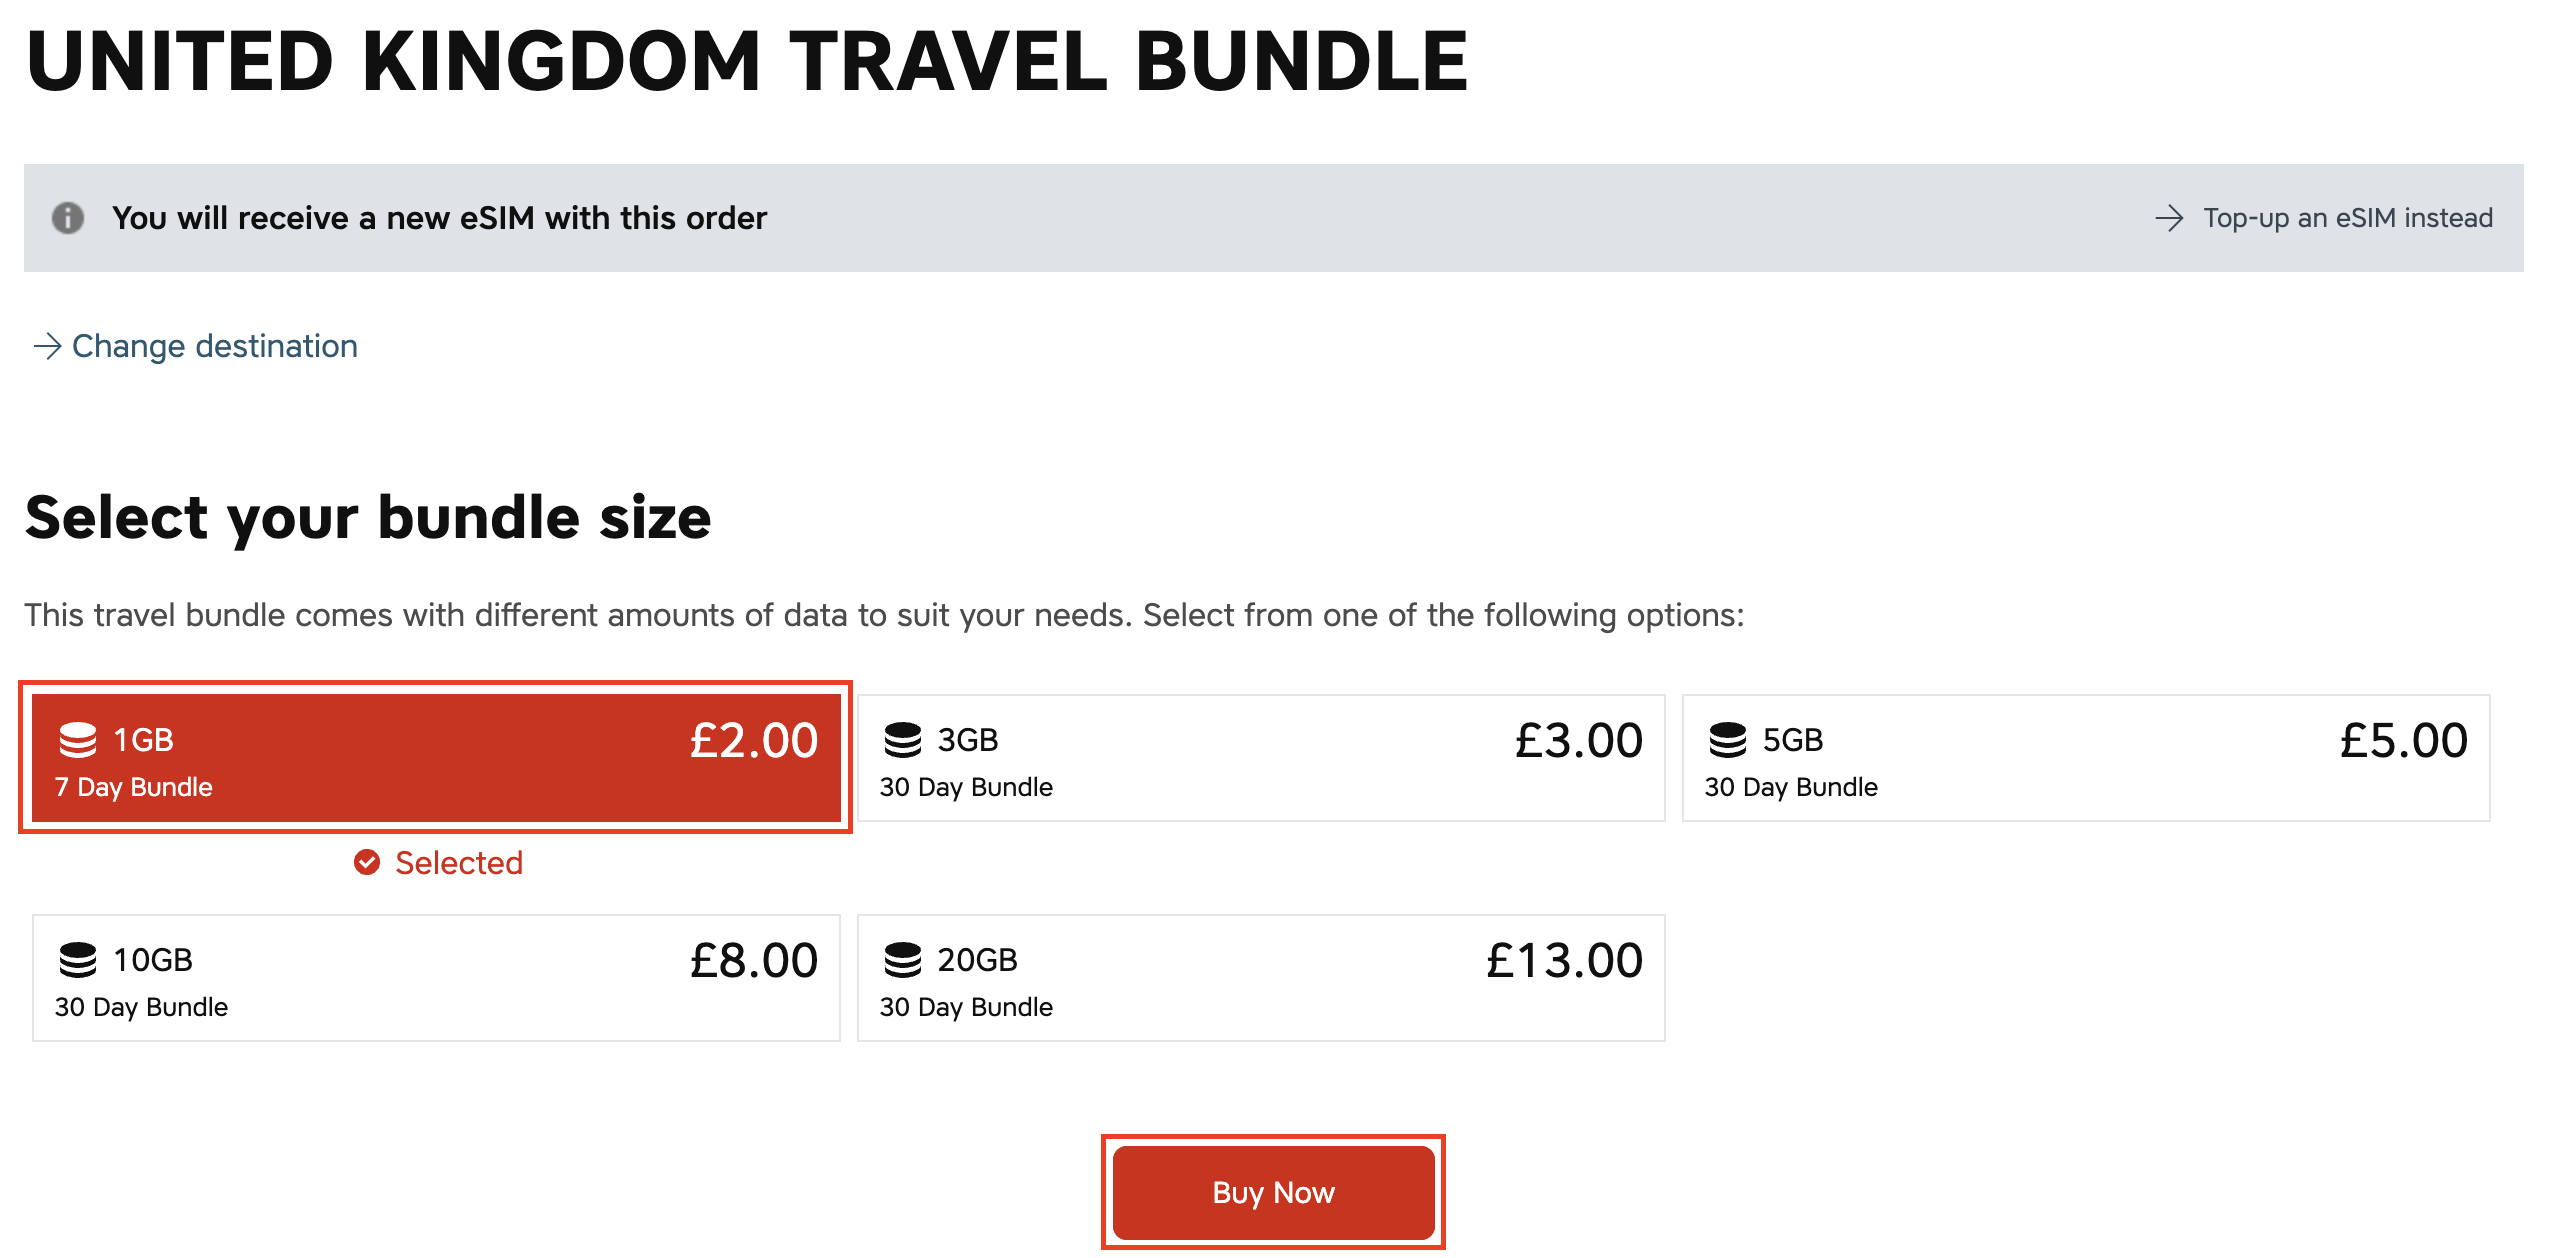Pick the £8.00 bundle option
Viewport: 2552px width, 1258px height.
pos(436,978)
